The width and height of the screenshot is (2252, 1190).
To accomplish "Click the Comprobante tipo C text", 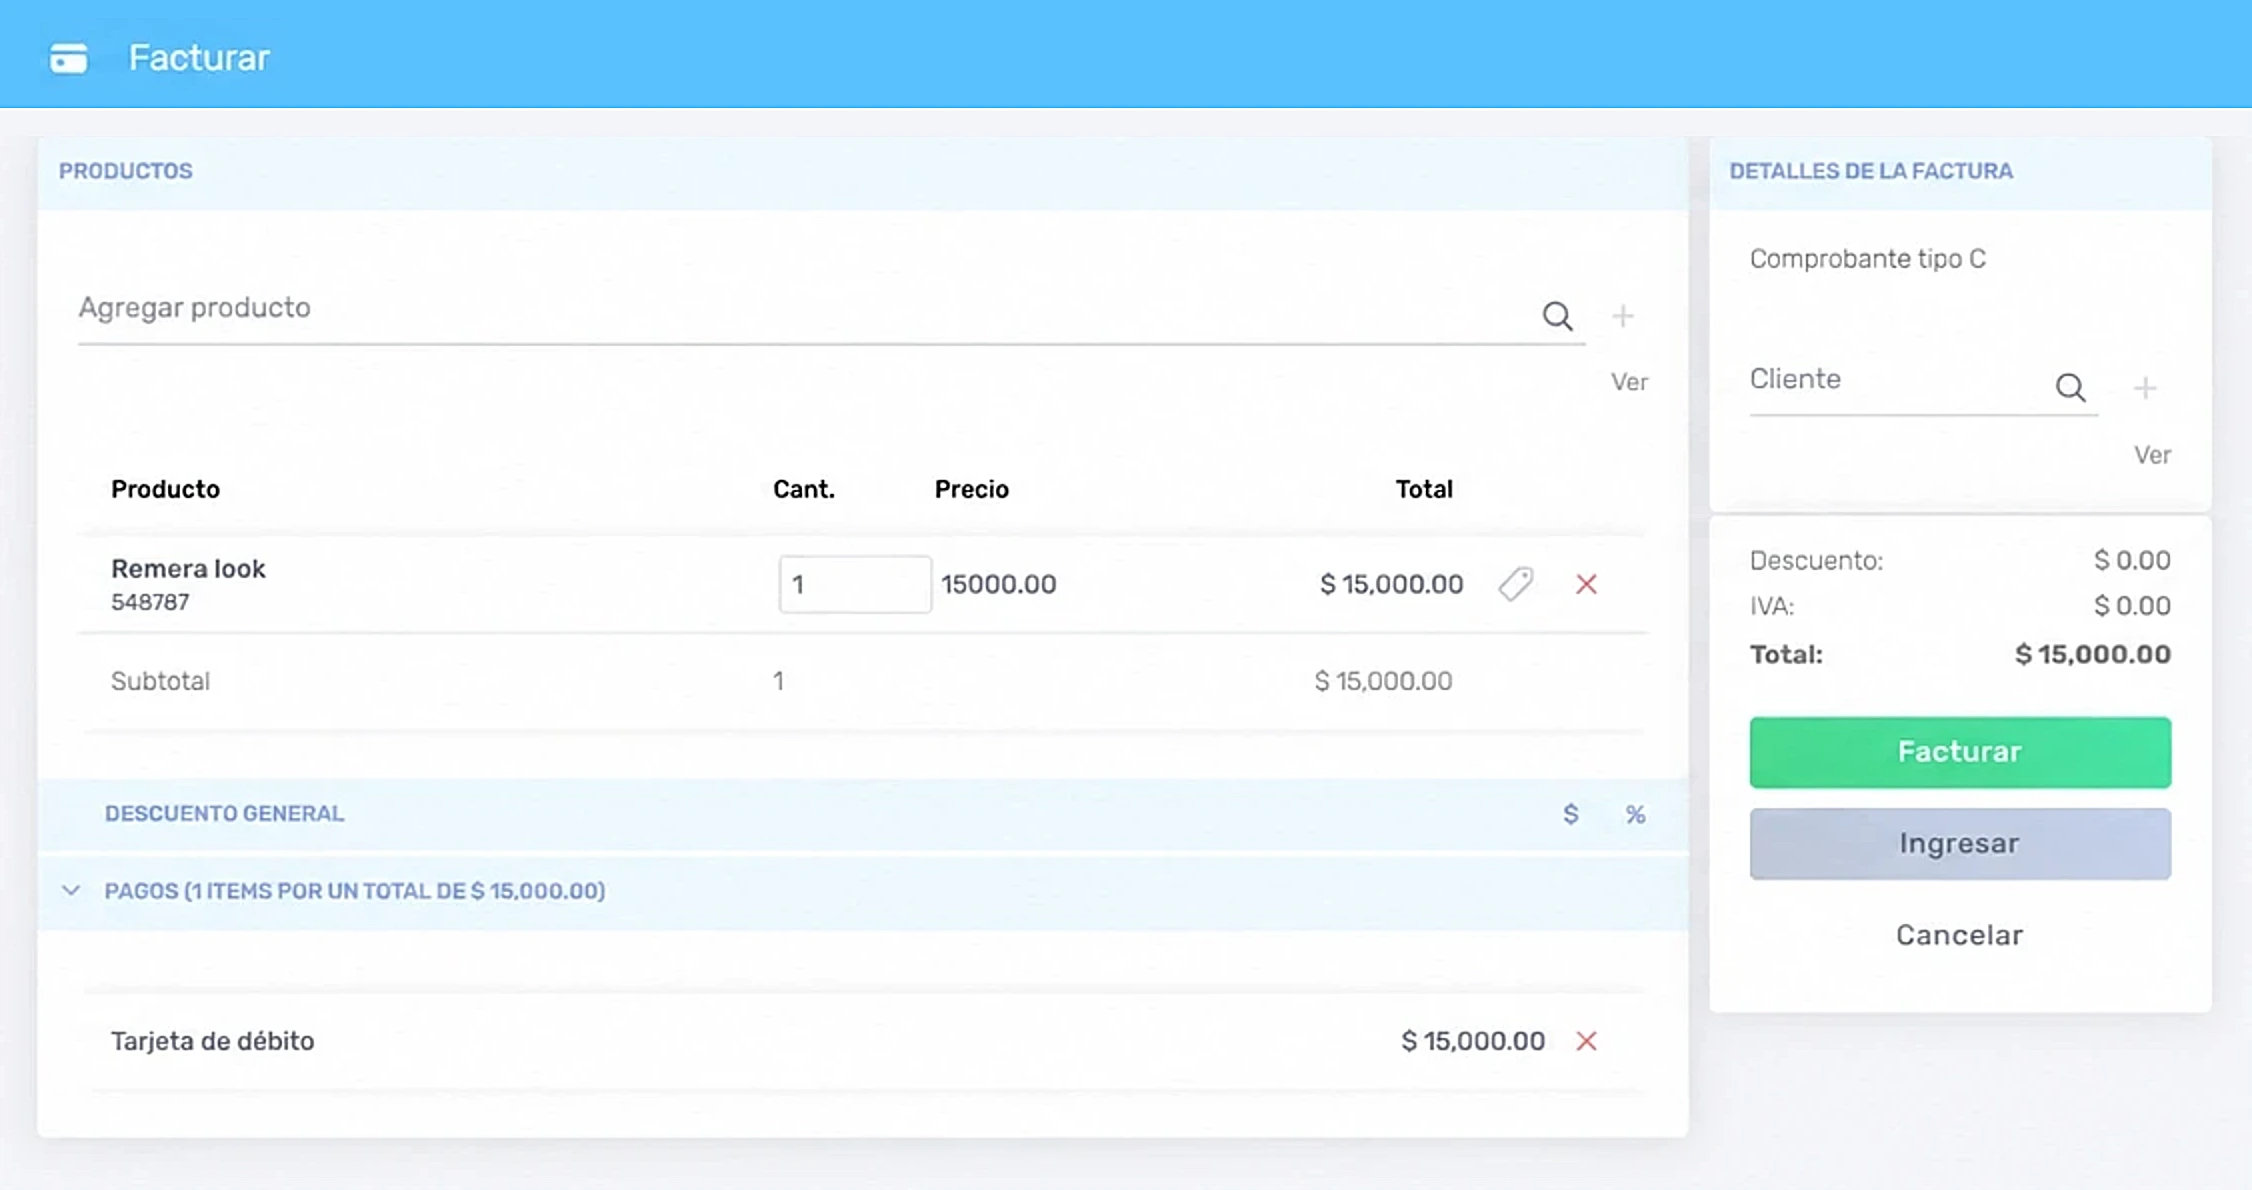I will pyautogui.click(x=1867, y=259).
